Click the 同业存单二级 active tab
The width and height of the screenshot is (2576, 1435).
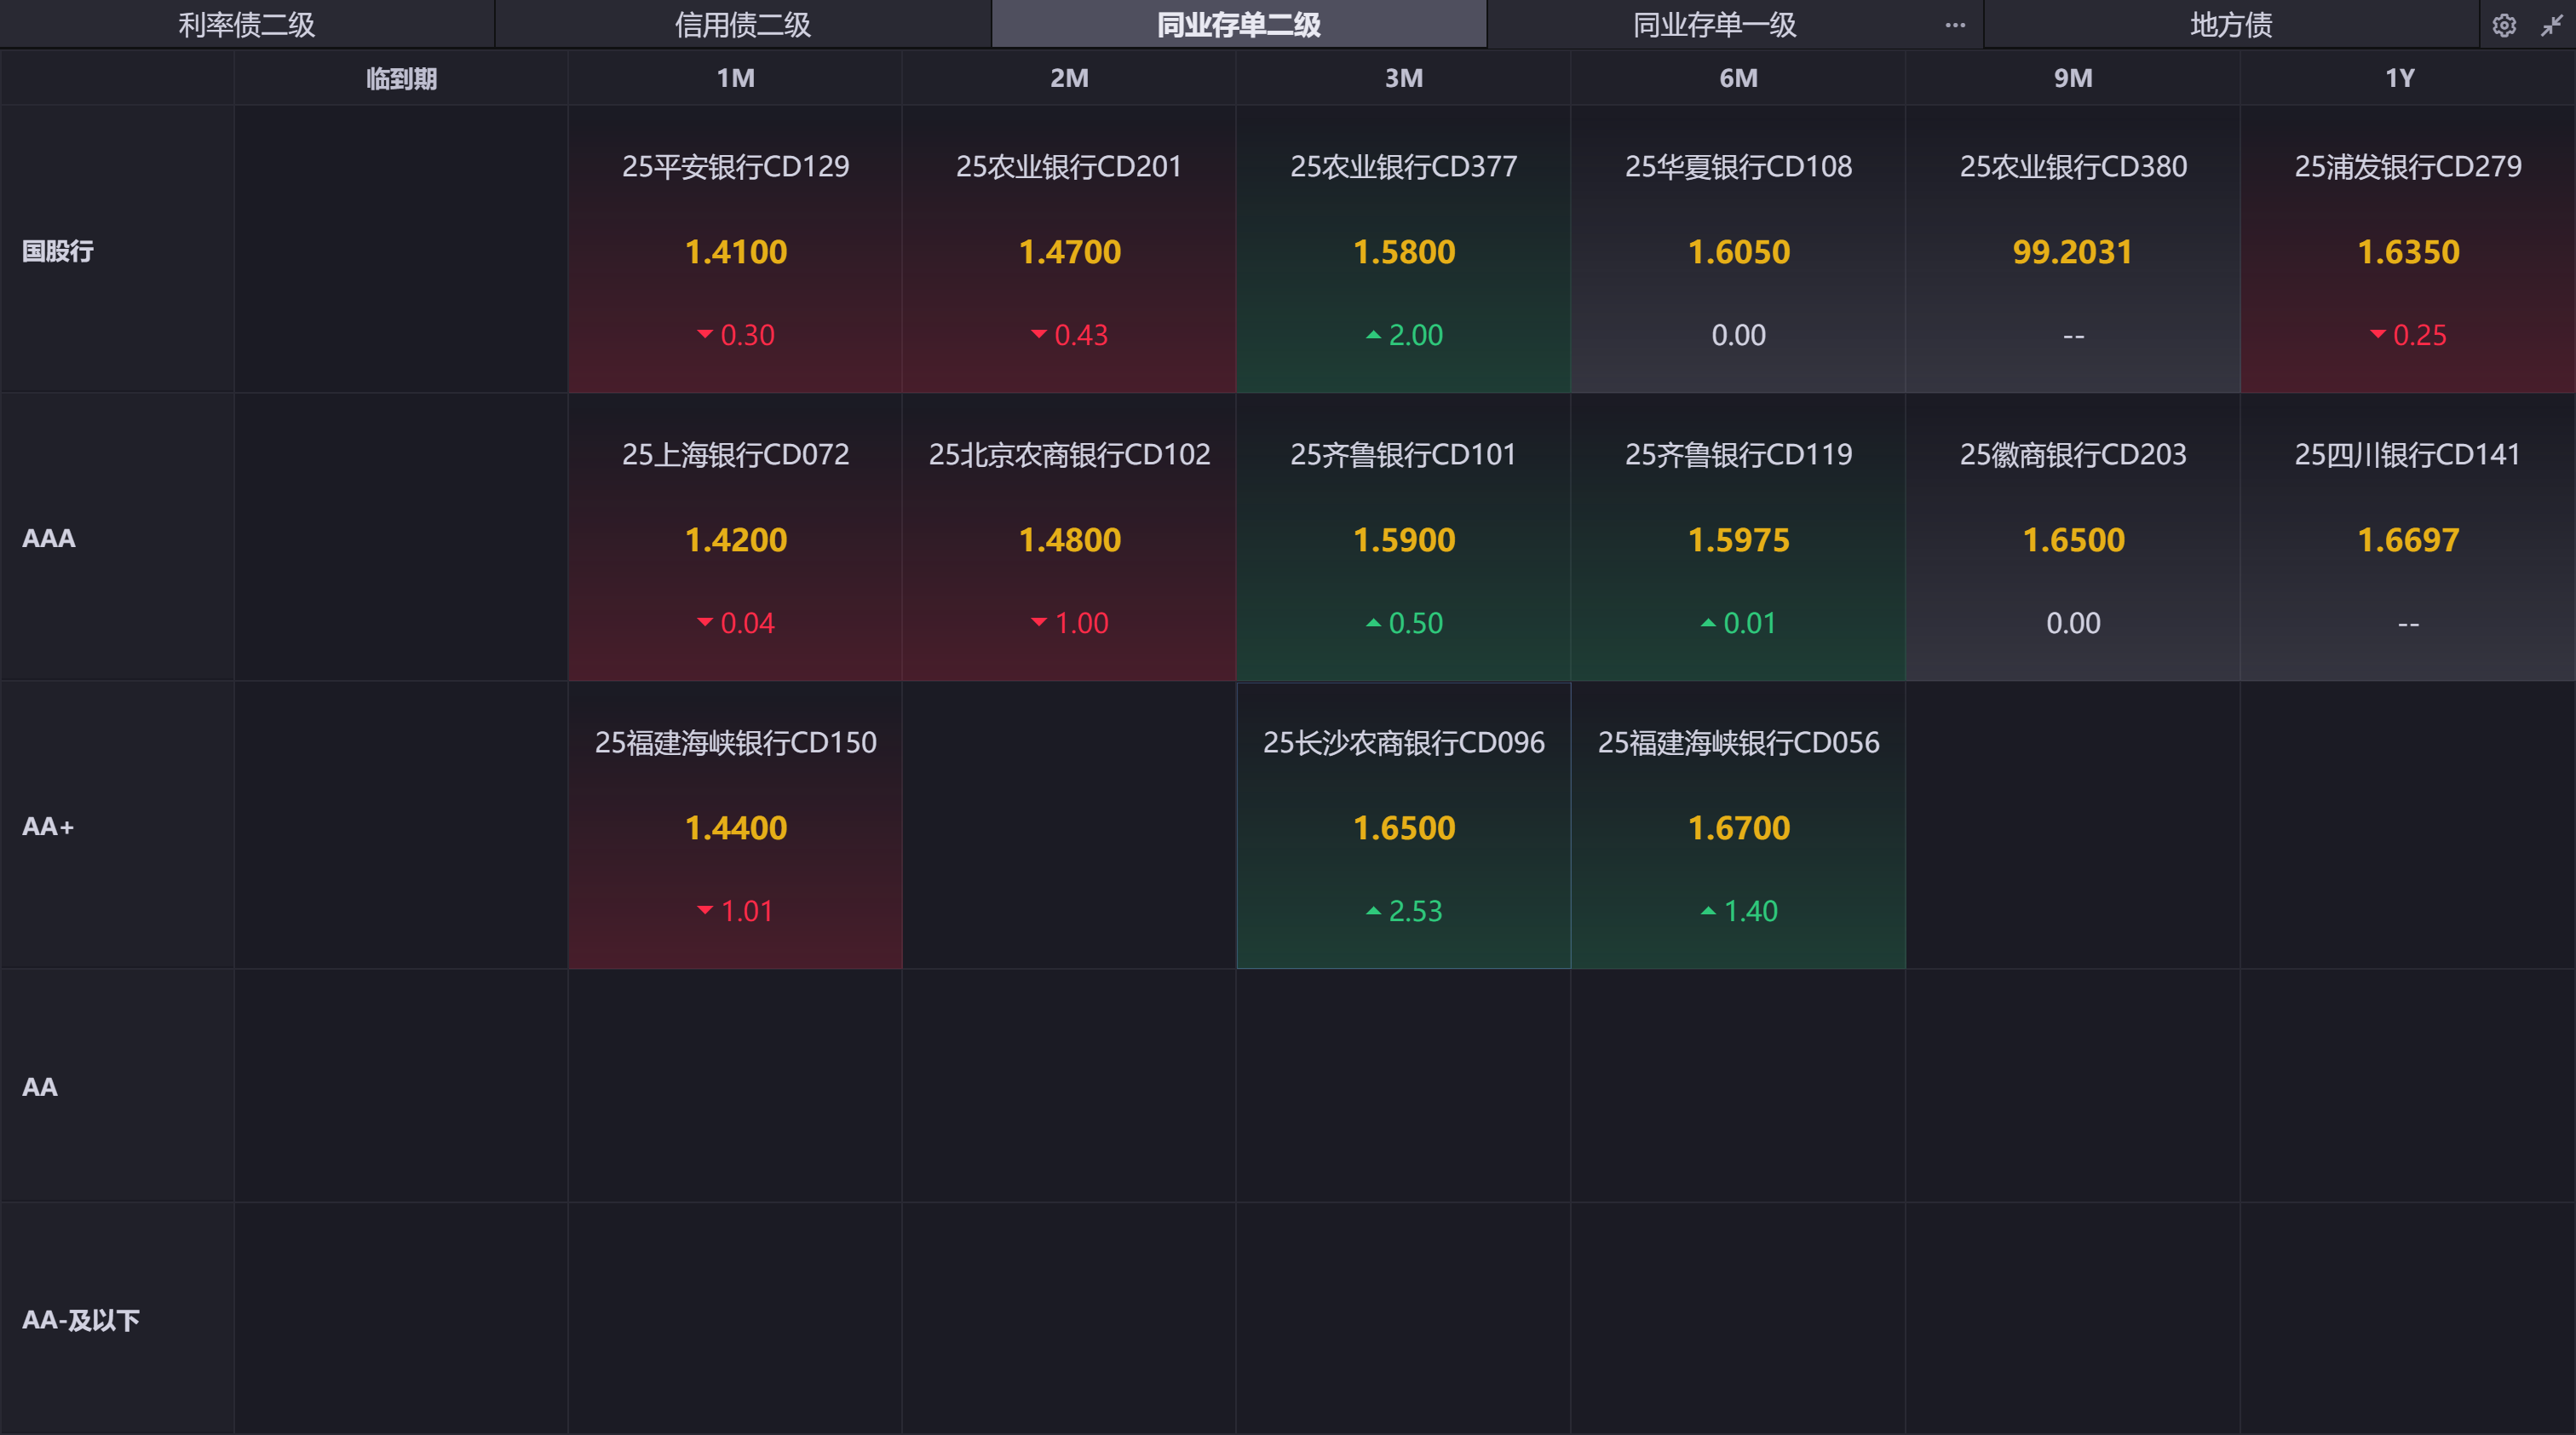pos(1238,25)
